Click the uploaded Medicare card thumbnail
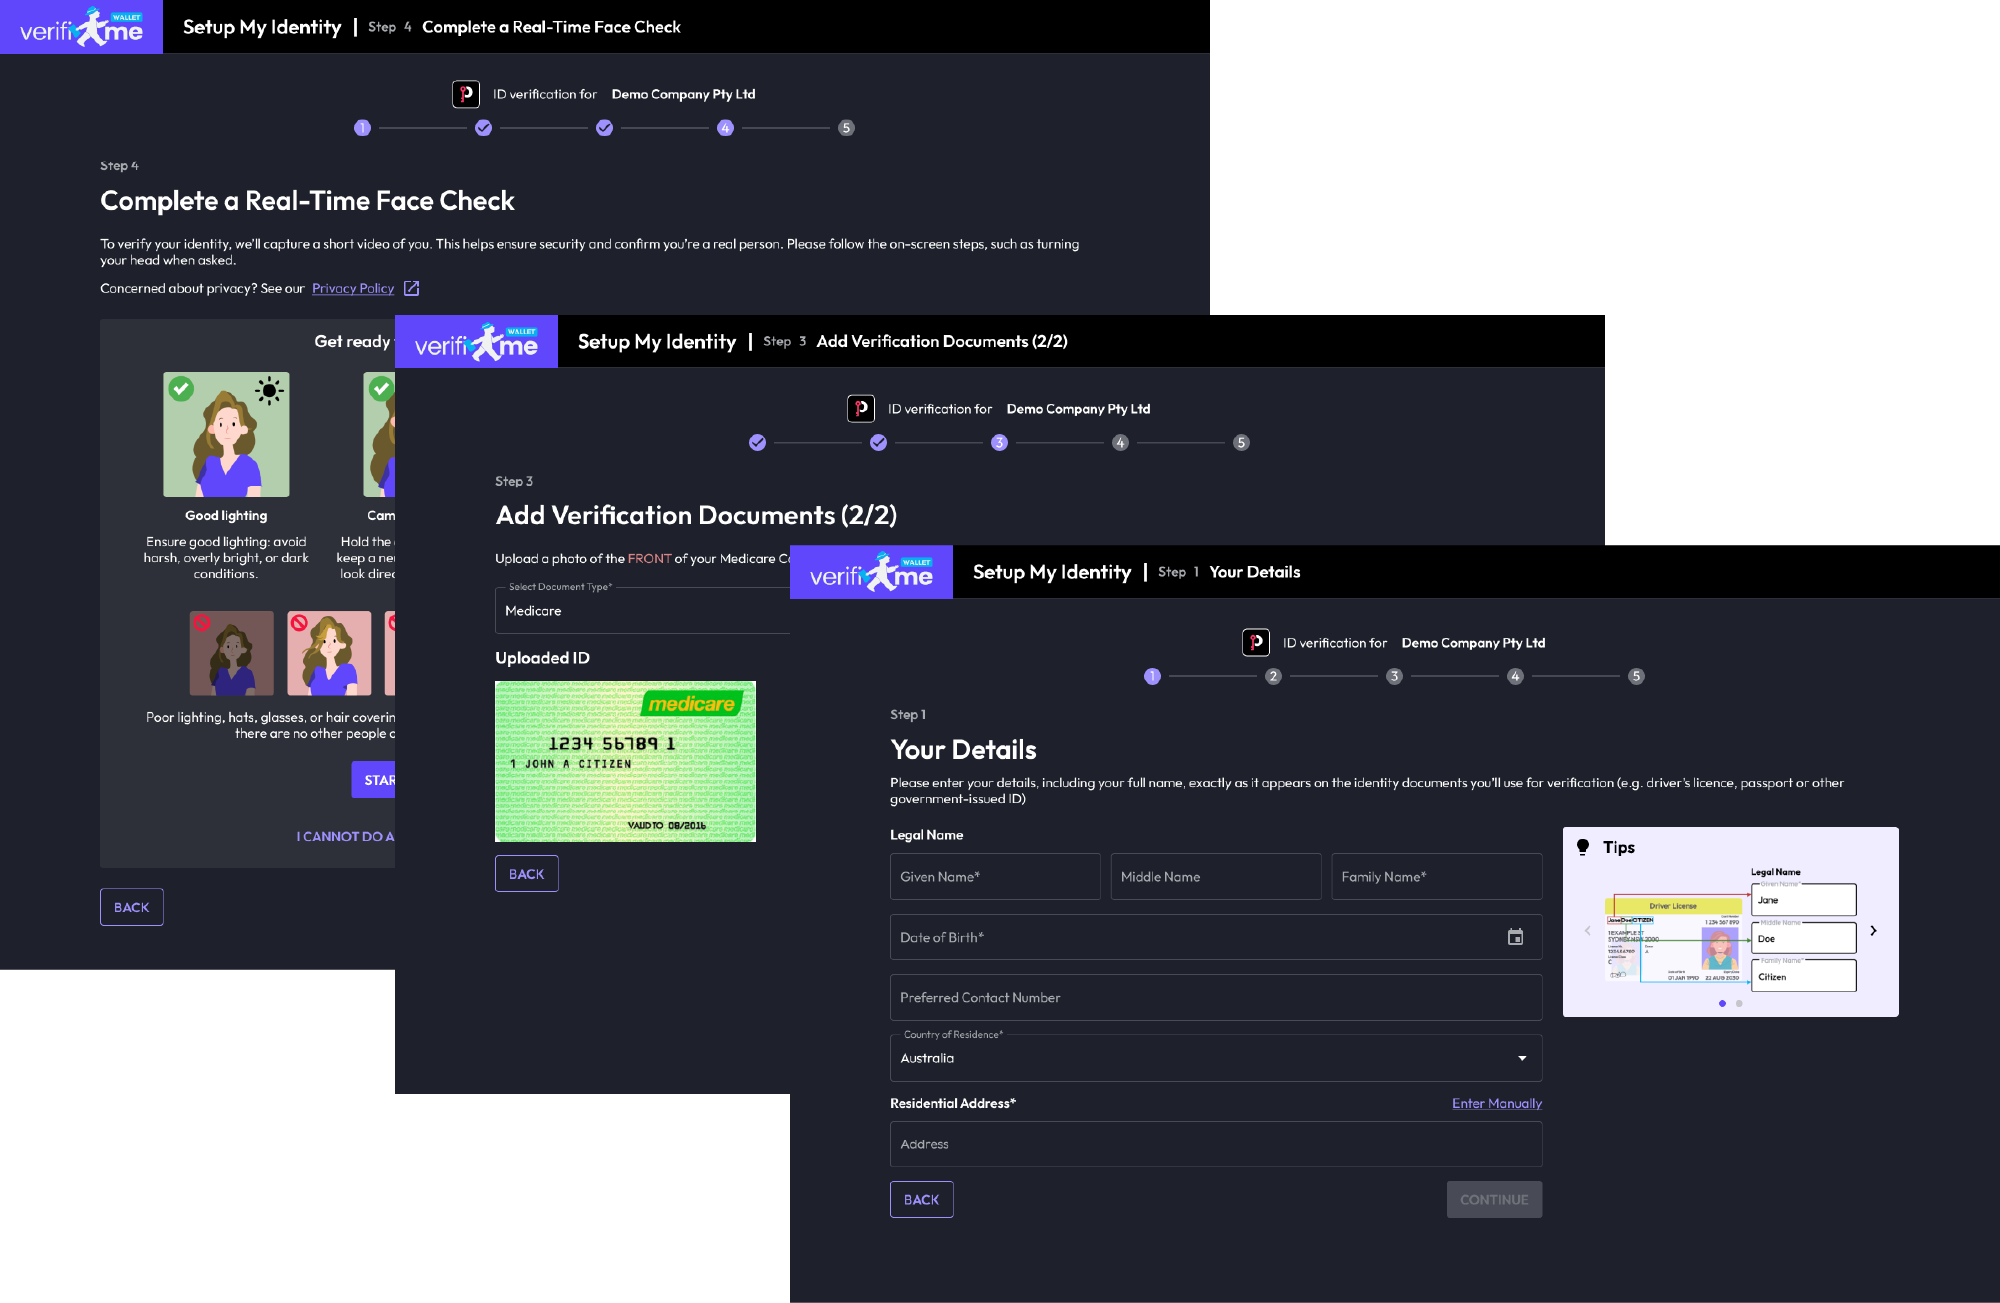The height and width of the screenshot is (1303, 2000). click(625, 761)
